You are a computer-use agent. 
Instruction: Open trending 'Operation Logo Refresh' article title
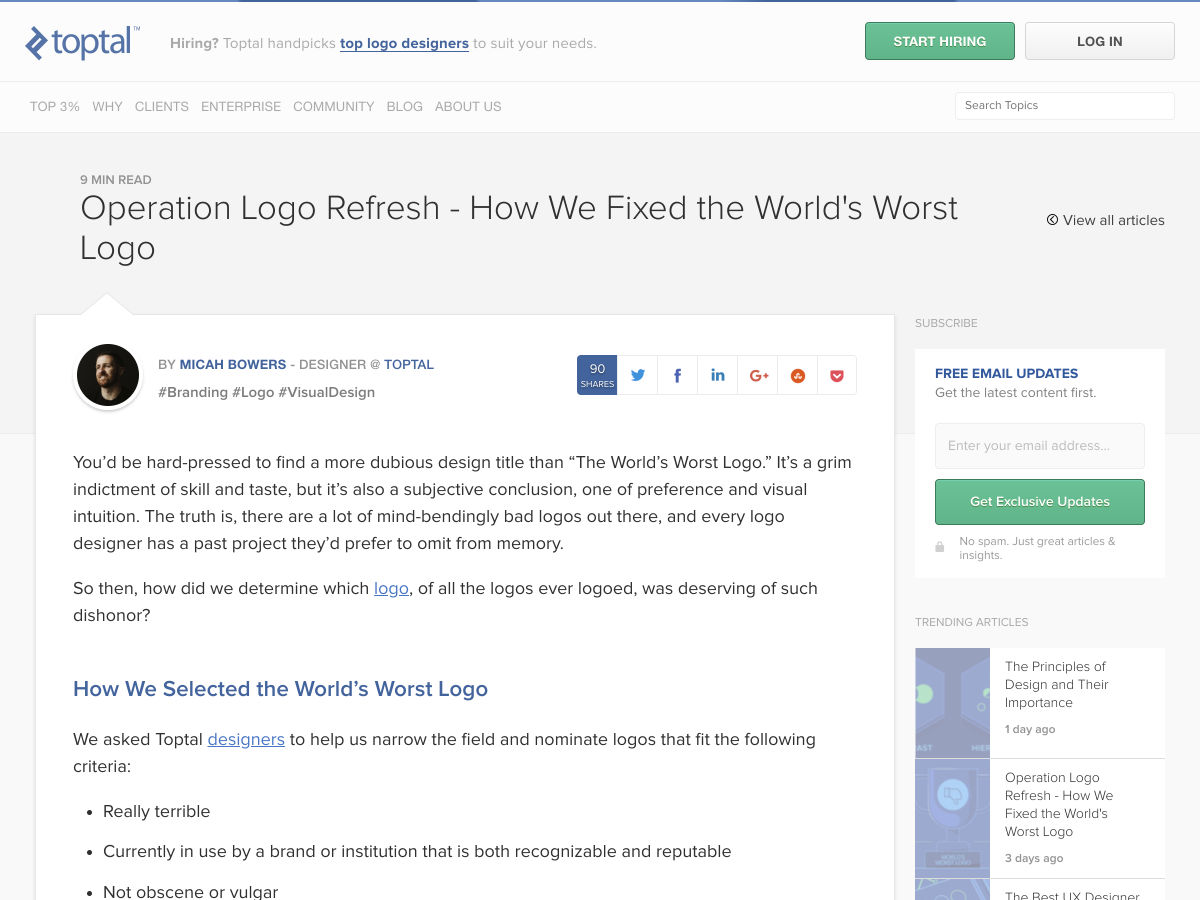1059,804
